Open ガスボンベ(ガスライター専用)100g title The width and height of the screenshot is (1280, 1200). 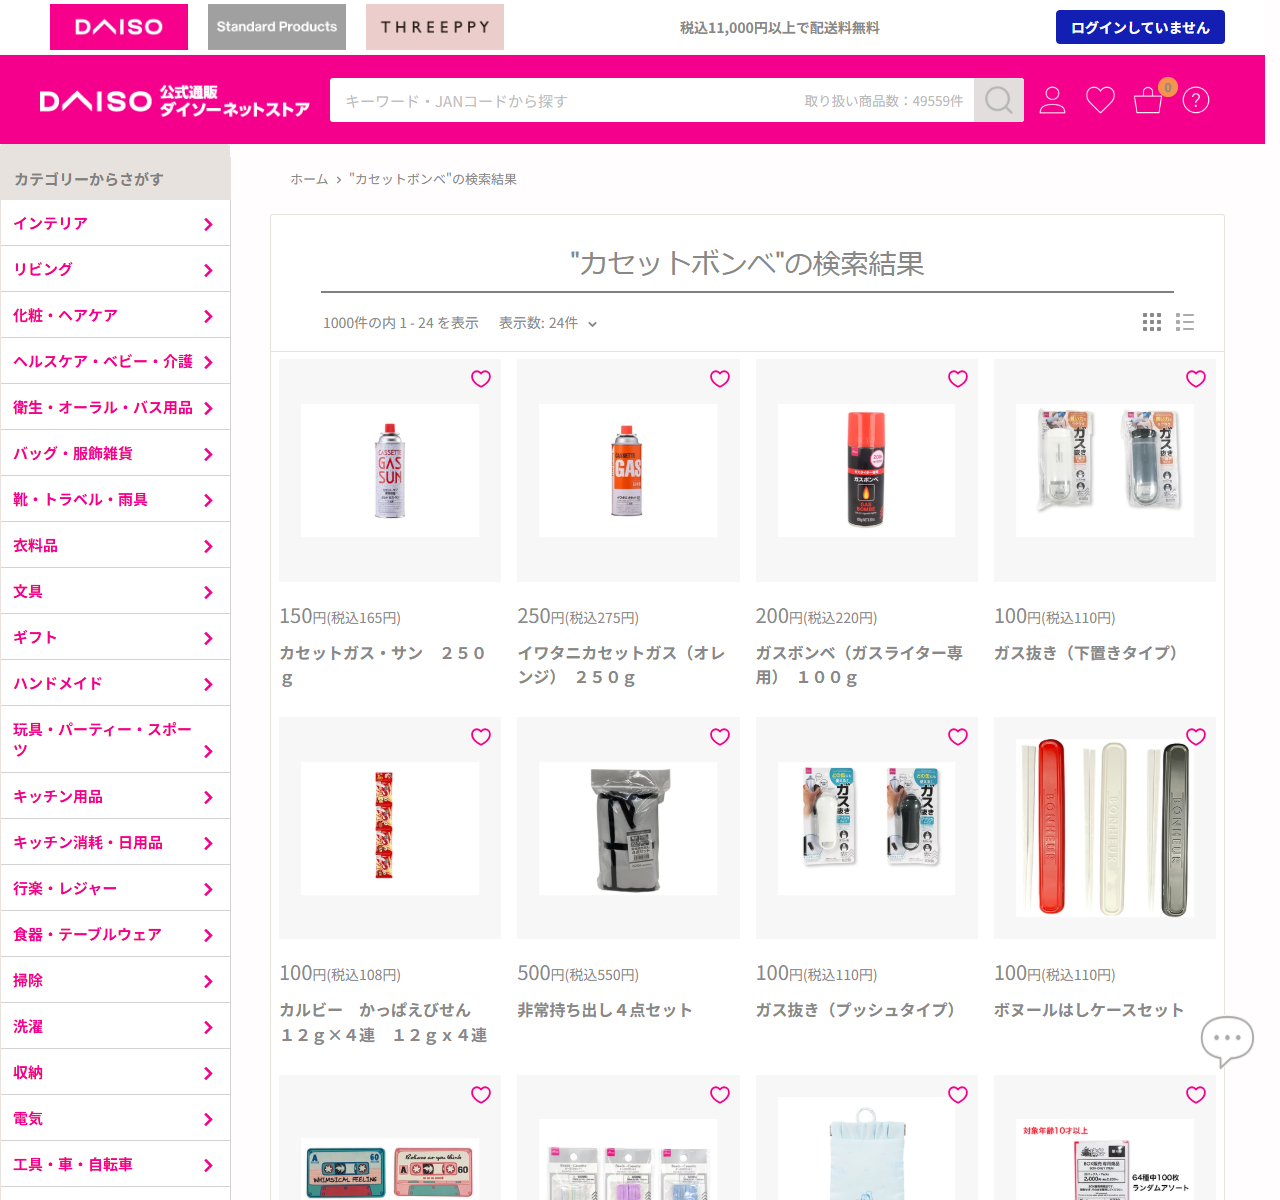[x=860, y=665]
